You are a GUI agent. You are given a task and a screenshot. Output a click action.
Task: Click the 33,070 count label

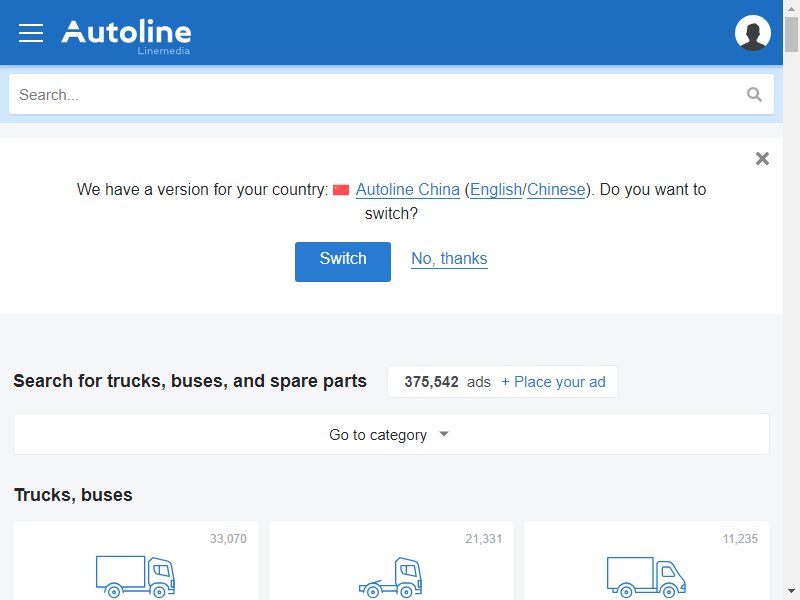click(x=228, y=539)
